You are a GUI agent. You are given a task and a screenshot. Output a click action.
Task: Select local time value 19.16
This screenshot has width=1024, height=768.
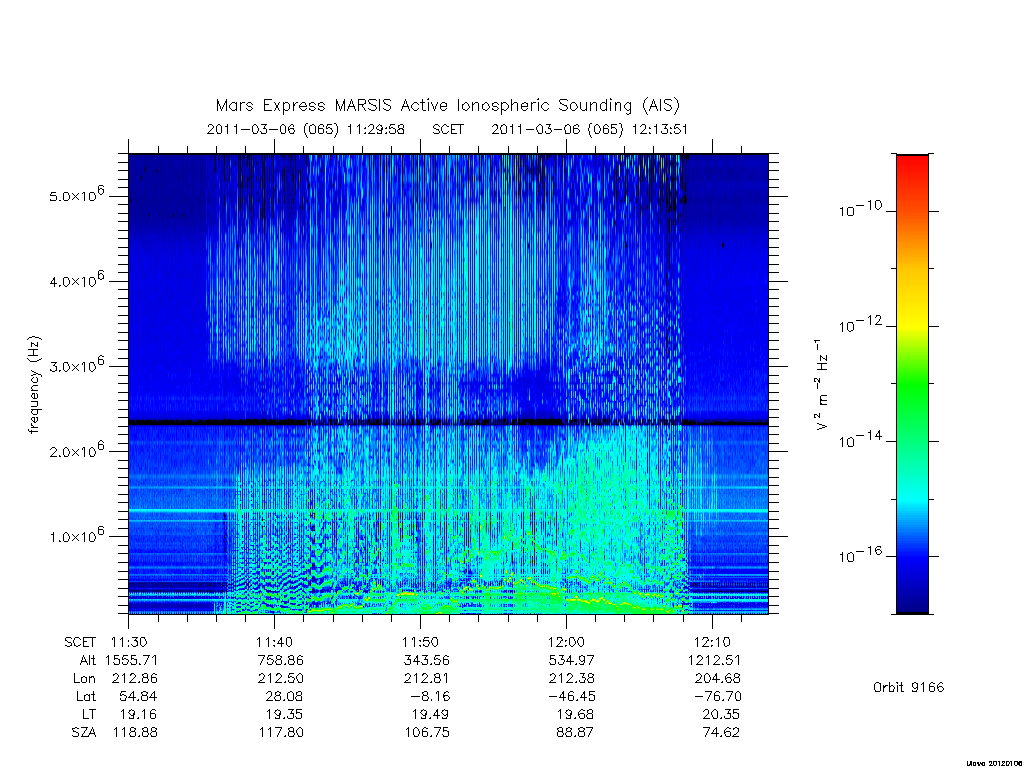138,714
